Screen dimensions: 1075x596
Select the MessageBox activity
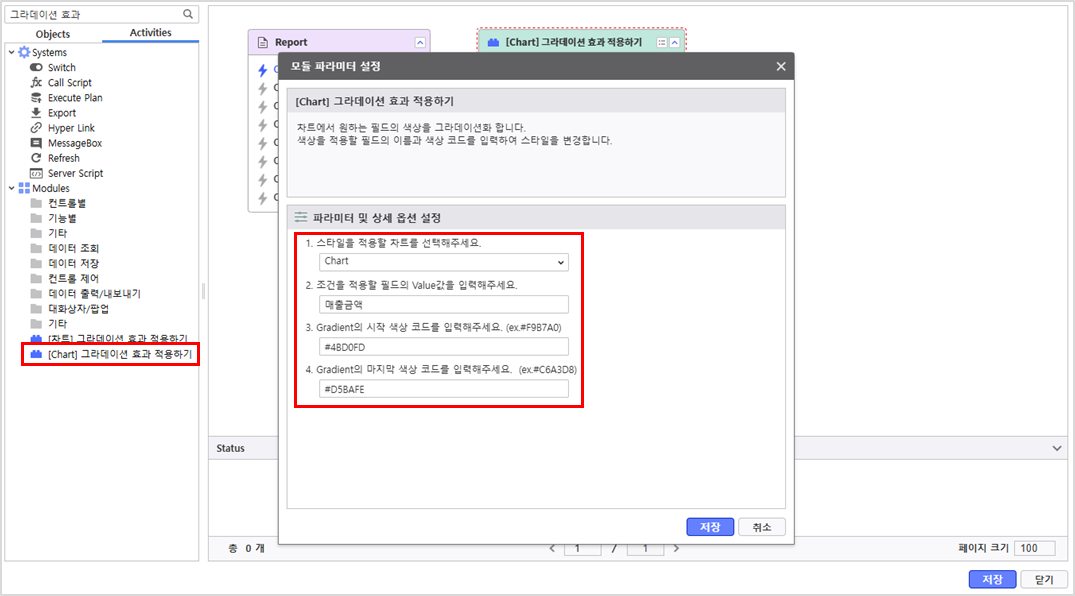[x=75, y=143]
